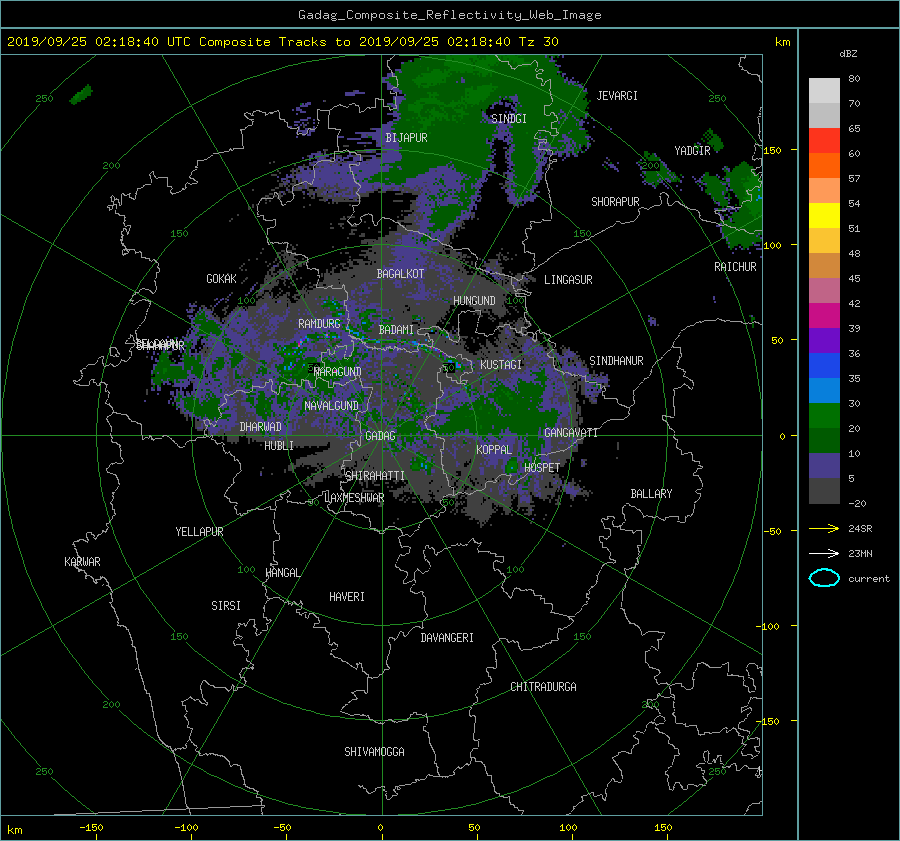Click the HUBLI city label
This screenshot has width=900, height=841.
click(x=279, y=446)
